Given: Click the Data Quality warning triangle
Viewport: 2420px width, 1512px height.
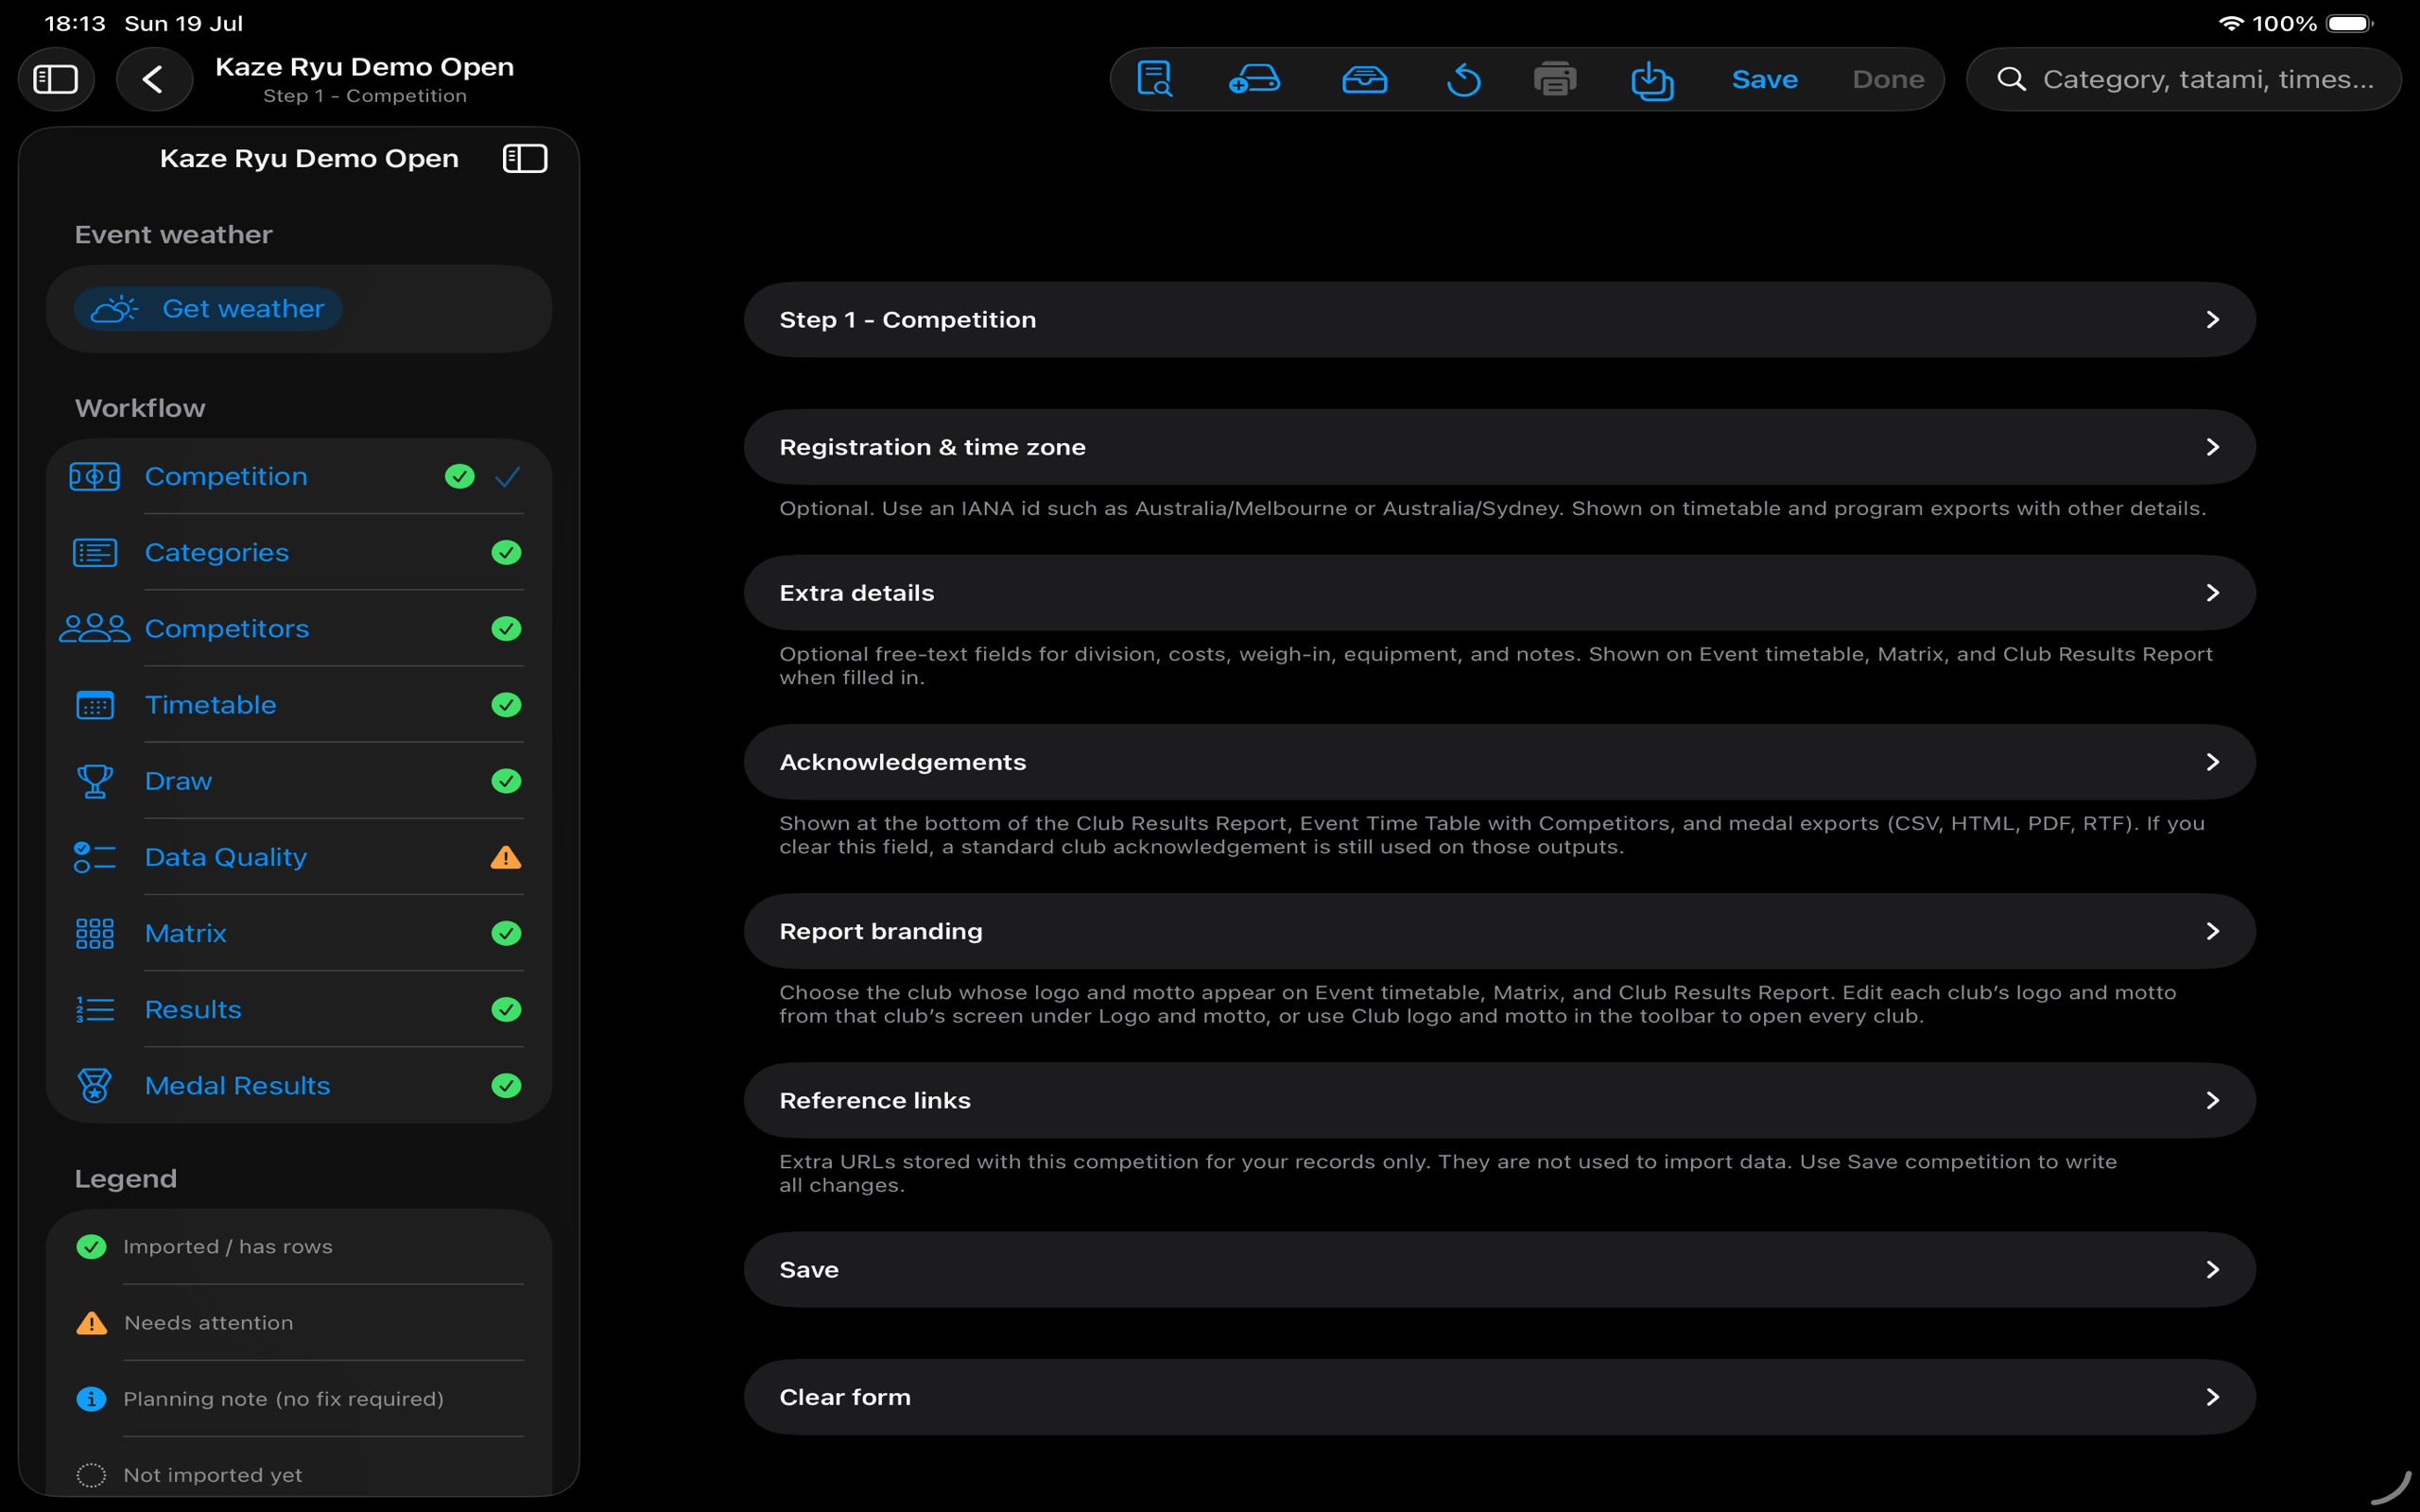Looking at the screenshot, I should pyautogui.click(x=506, y=857).
